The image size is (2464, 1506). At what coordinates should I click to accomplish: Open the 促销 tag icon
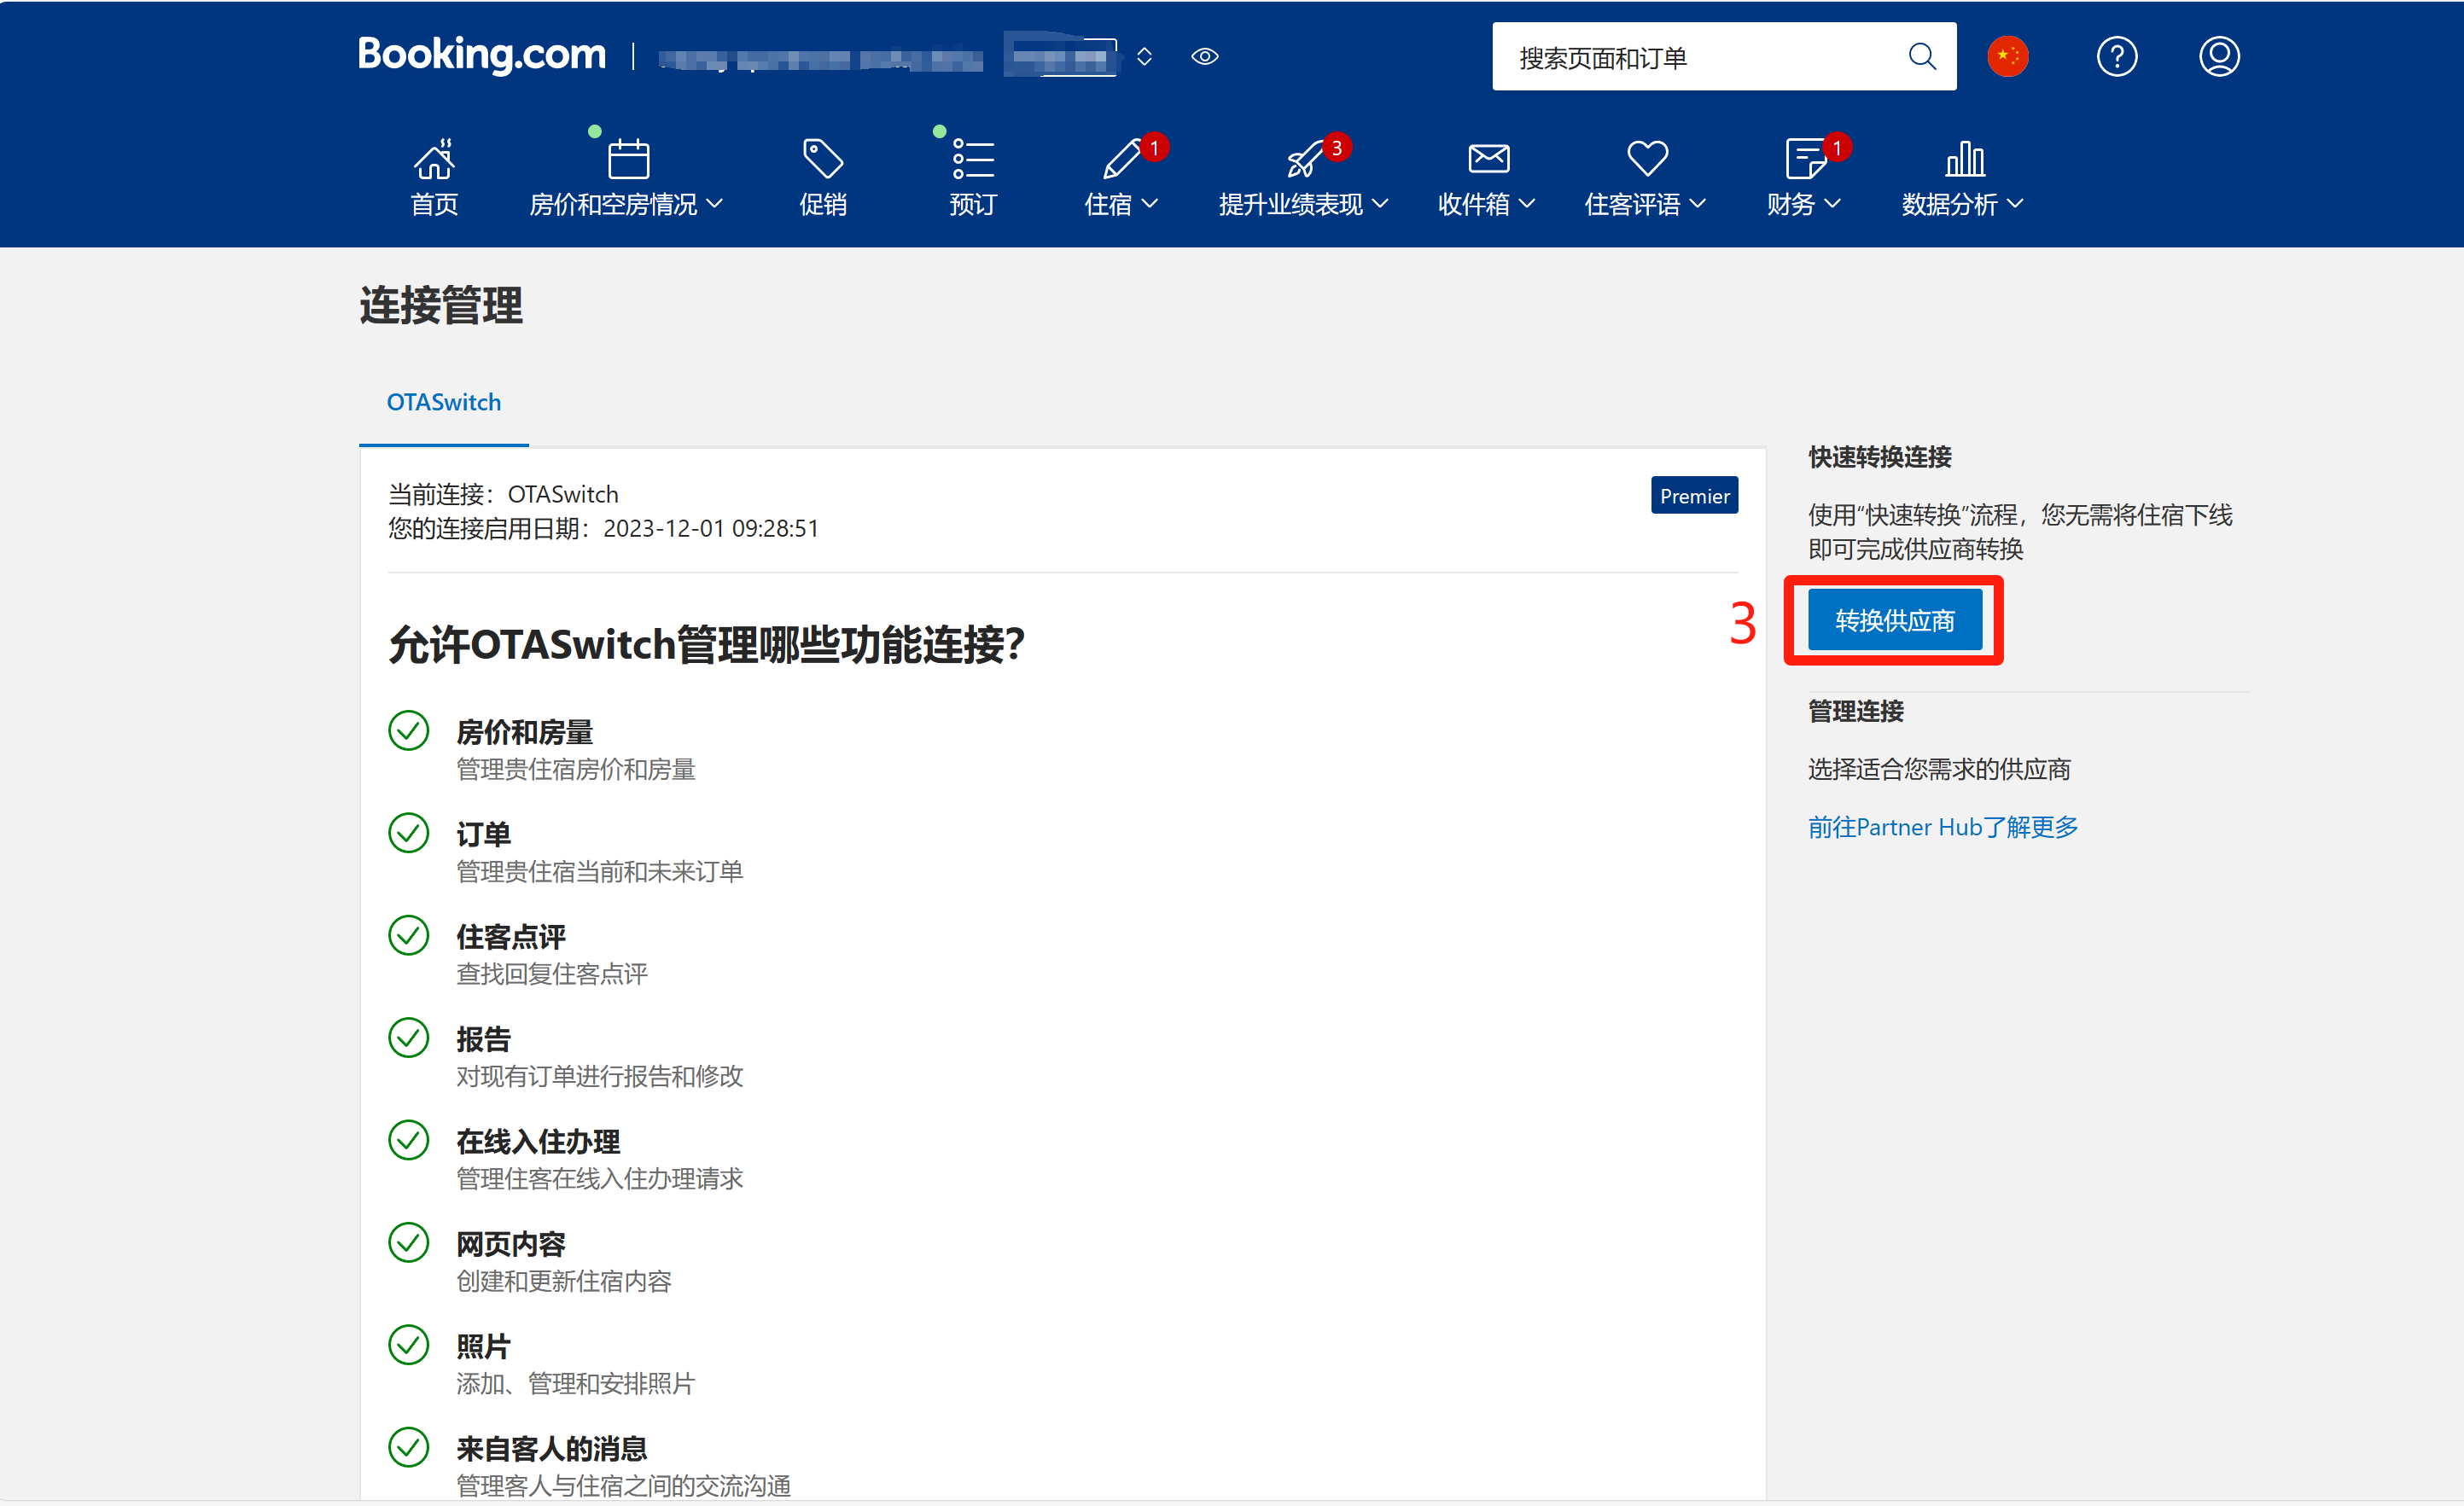823,158
